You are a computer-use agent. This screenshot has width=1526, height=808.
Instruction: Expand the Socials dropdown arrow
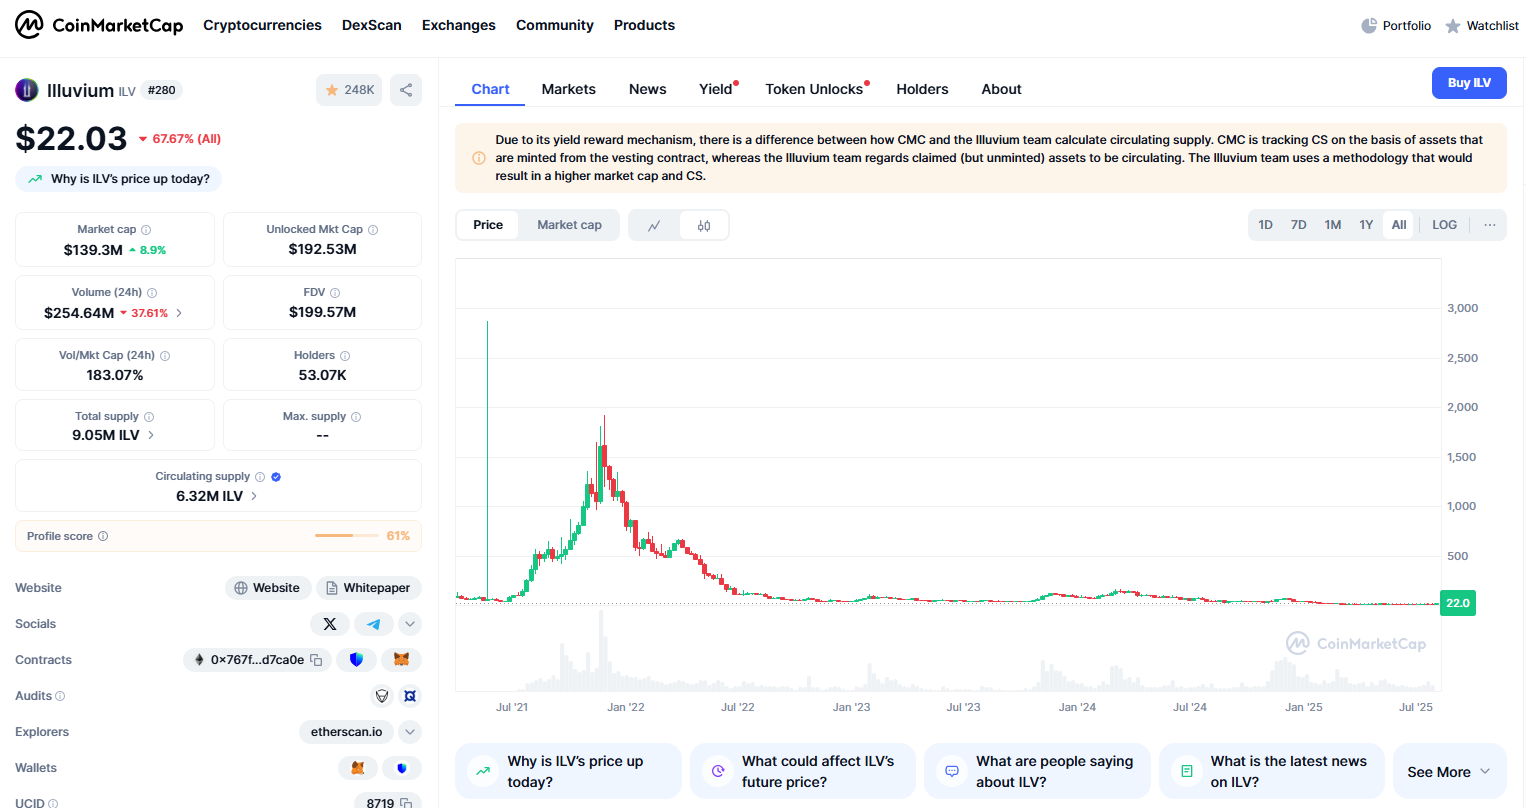(x=410, y=624)
